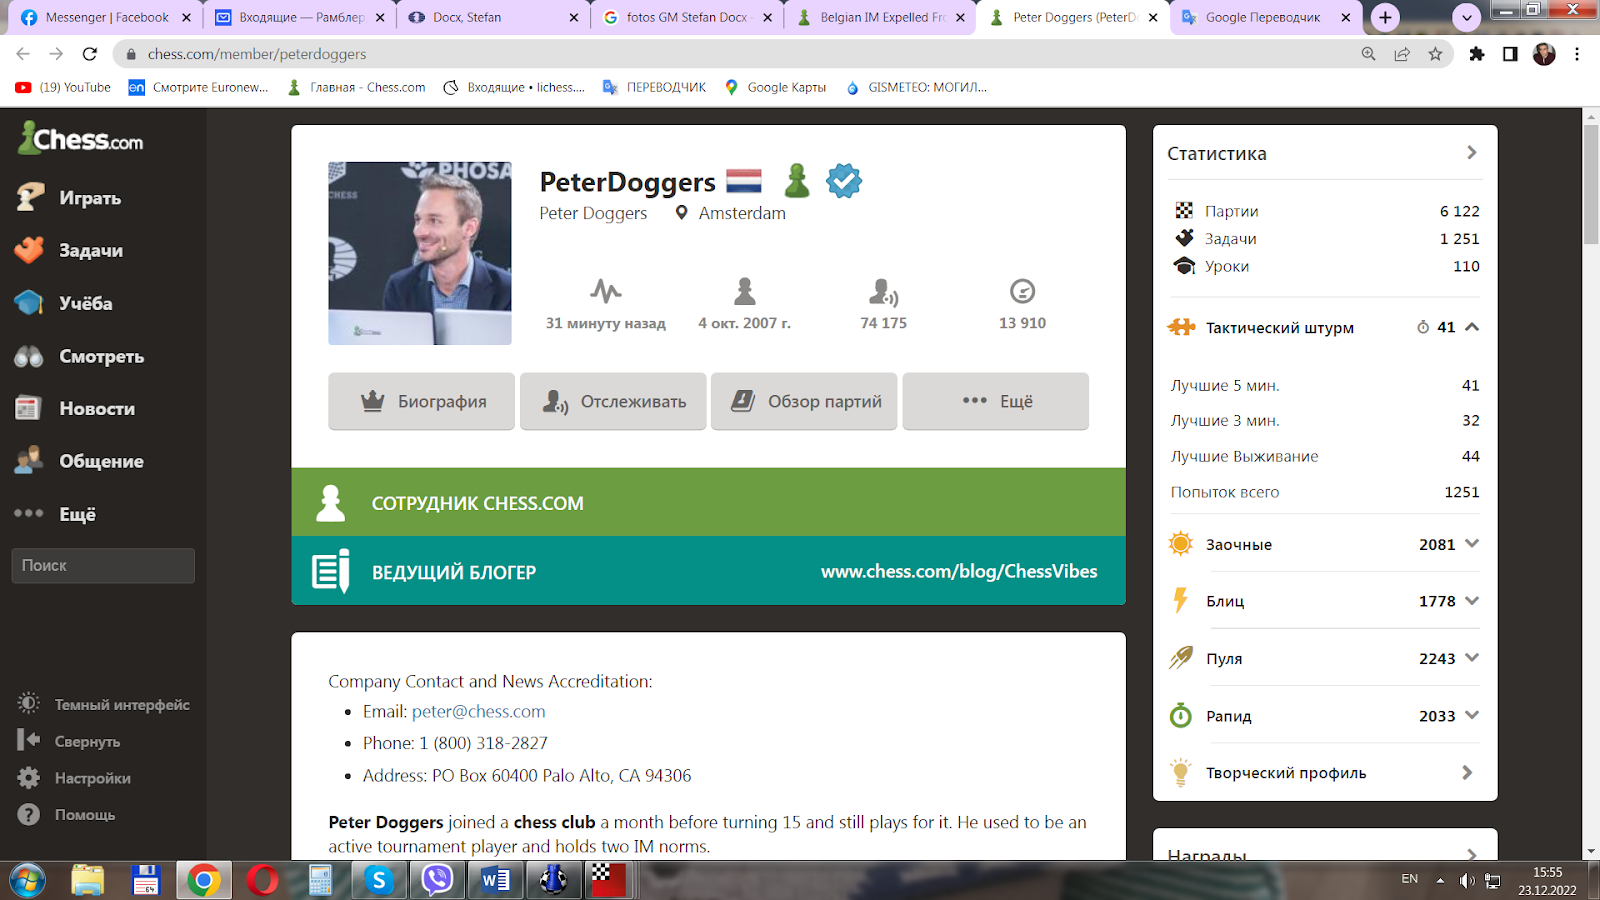Click the taskbar volume speaker icon
The width and height of the screenshot is (1600, 900).
pos(1466,880)
